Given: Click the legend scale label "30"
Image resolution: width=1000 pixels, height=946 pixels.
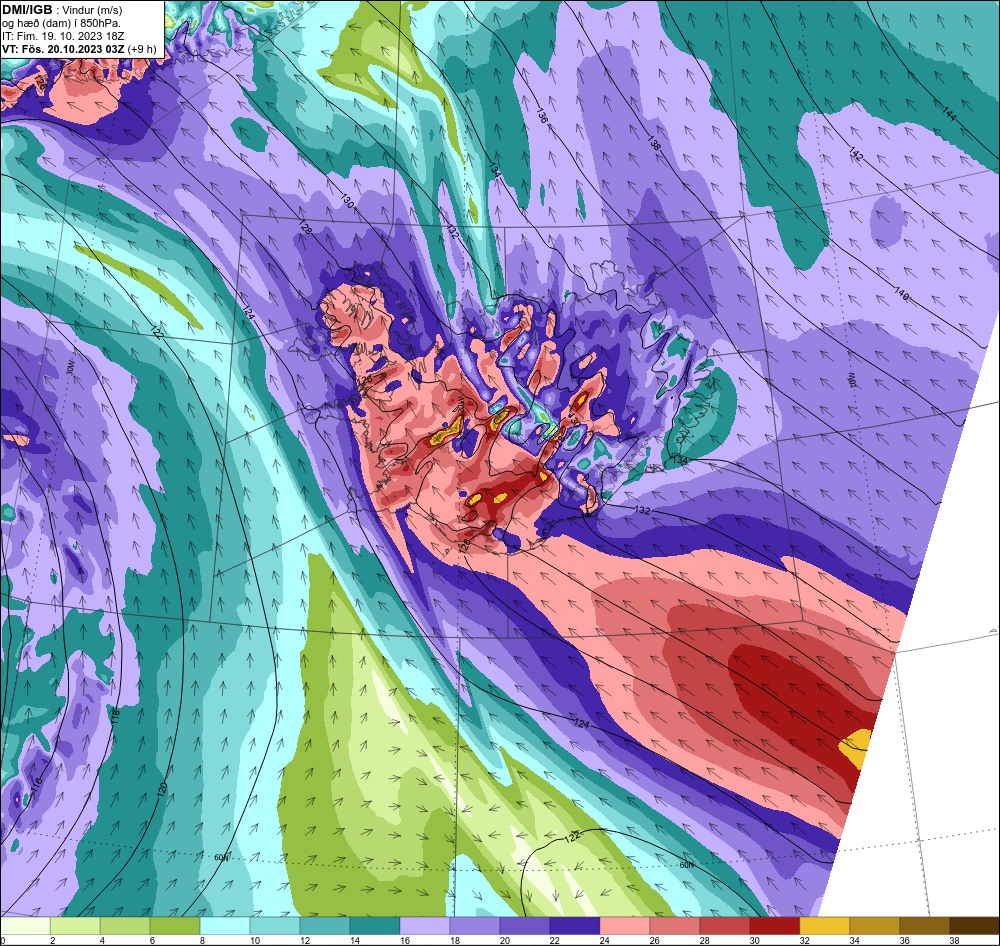Looking at the screenshot, I should click(x=754, y=940).
